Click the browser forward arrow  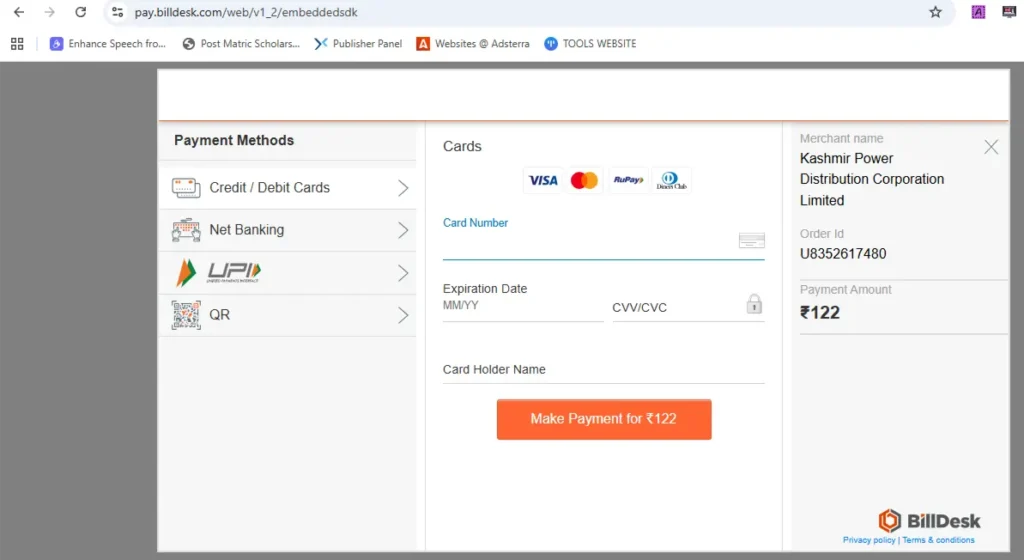click(x=50, y=12)
